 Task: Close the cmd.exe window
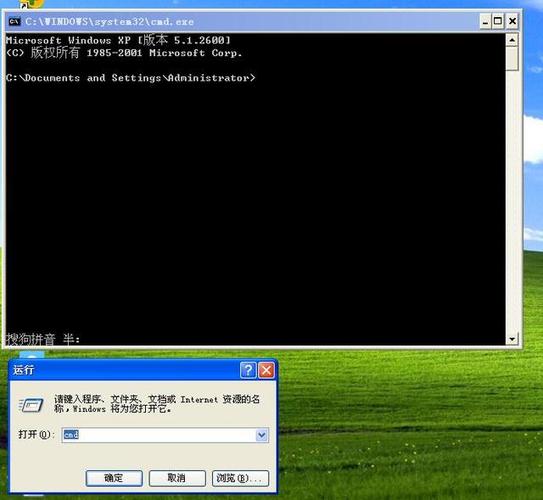tap(512, 22)
